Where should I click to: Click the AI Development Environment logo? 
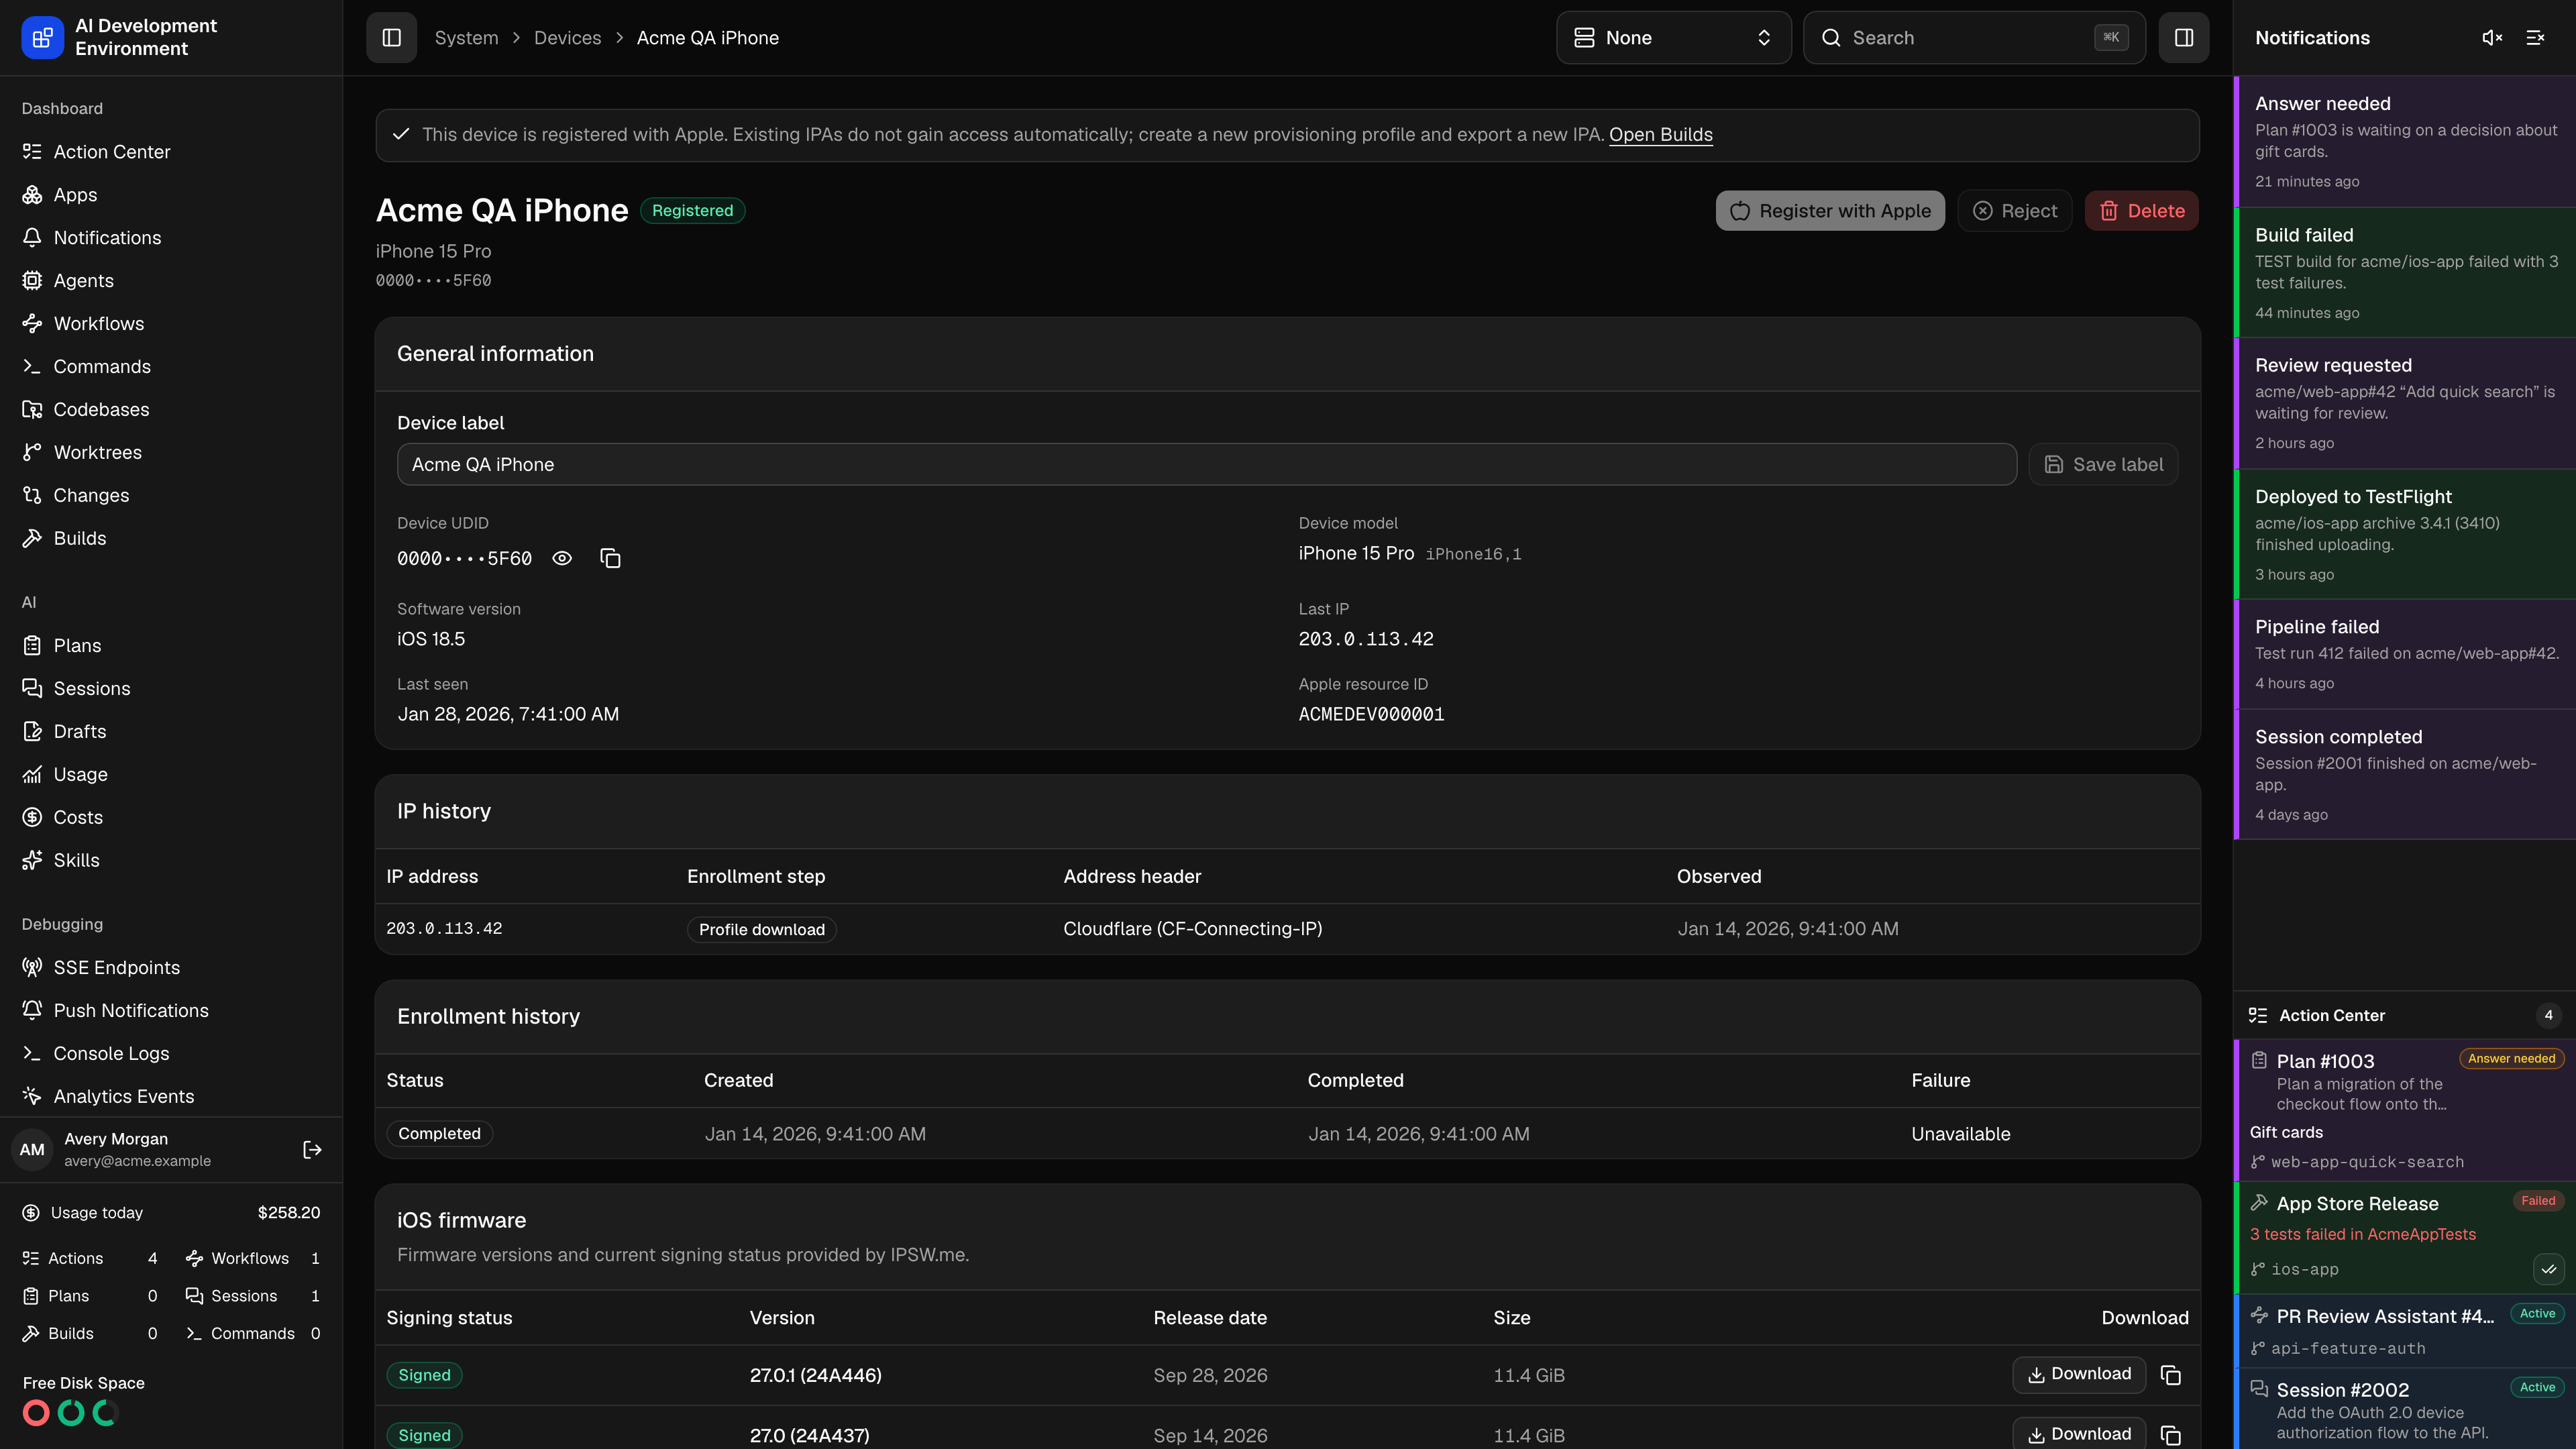[x=42, y=37]
